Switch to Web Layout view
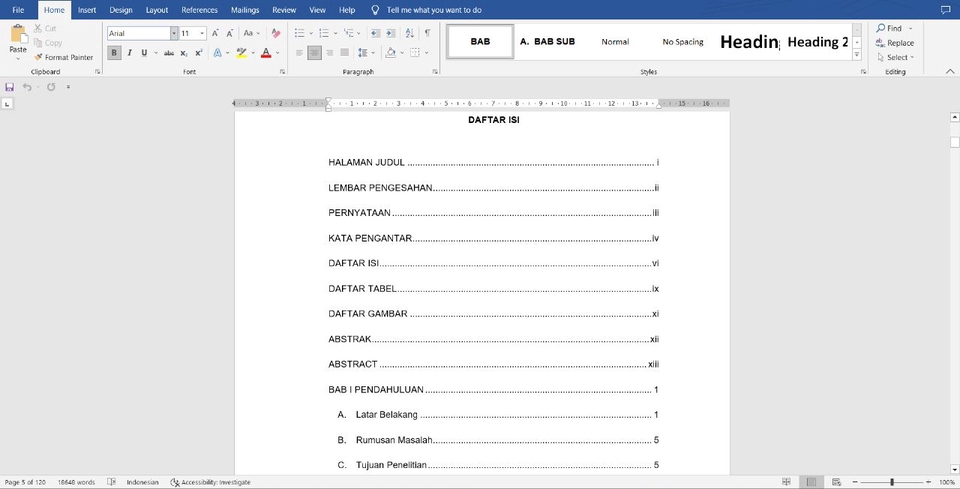960x489 pixels. (836, 482)
